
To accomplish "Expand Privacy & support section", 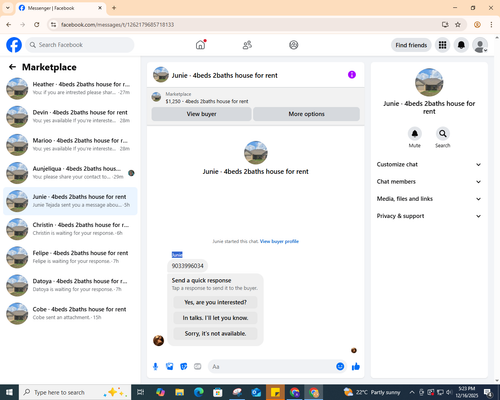I will [429, 216].
